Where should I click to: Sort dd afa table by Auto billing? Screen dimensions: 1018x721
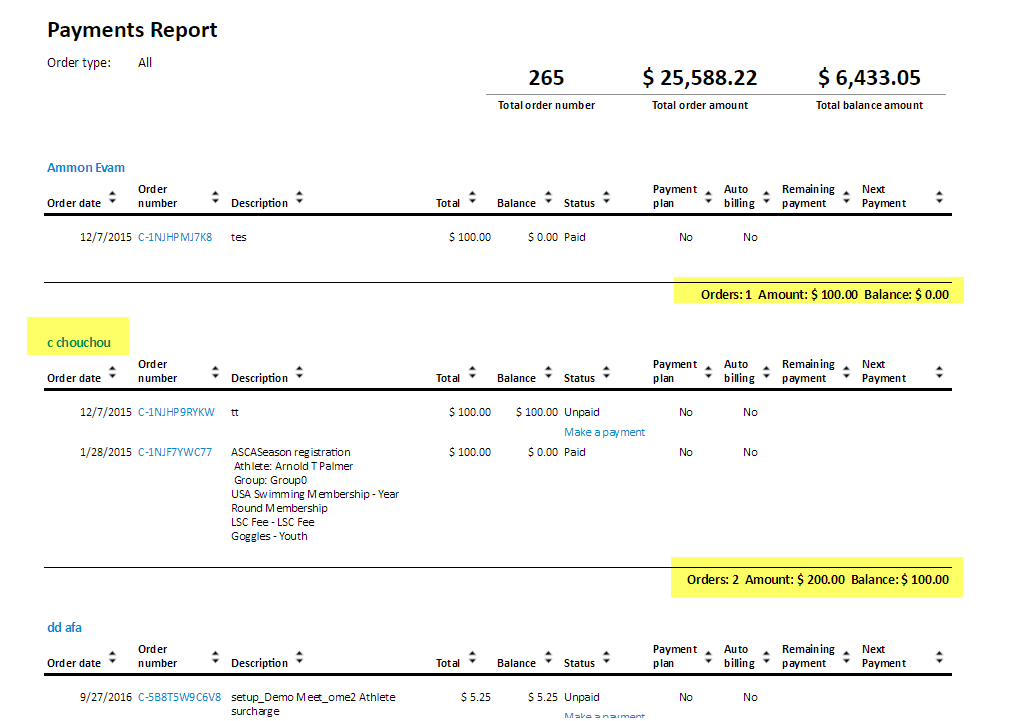click(x=766, y=657)
